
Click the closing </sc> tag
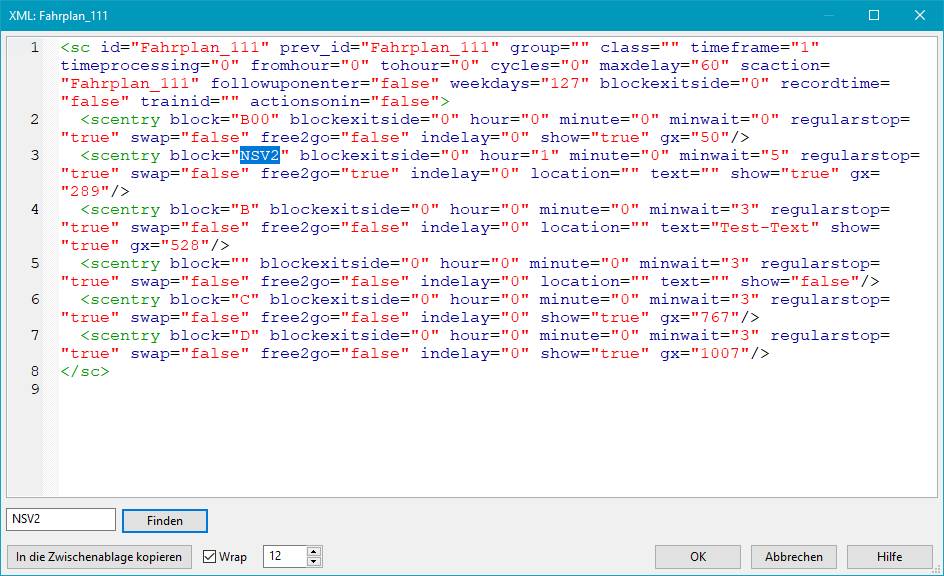(x=85, y=372)
